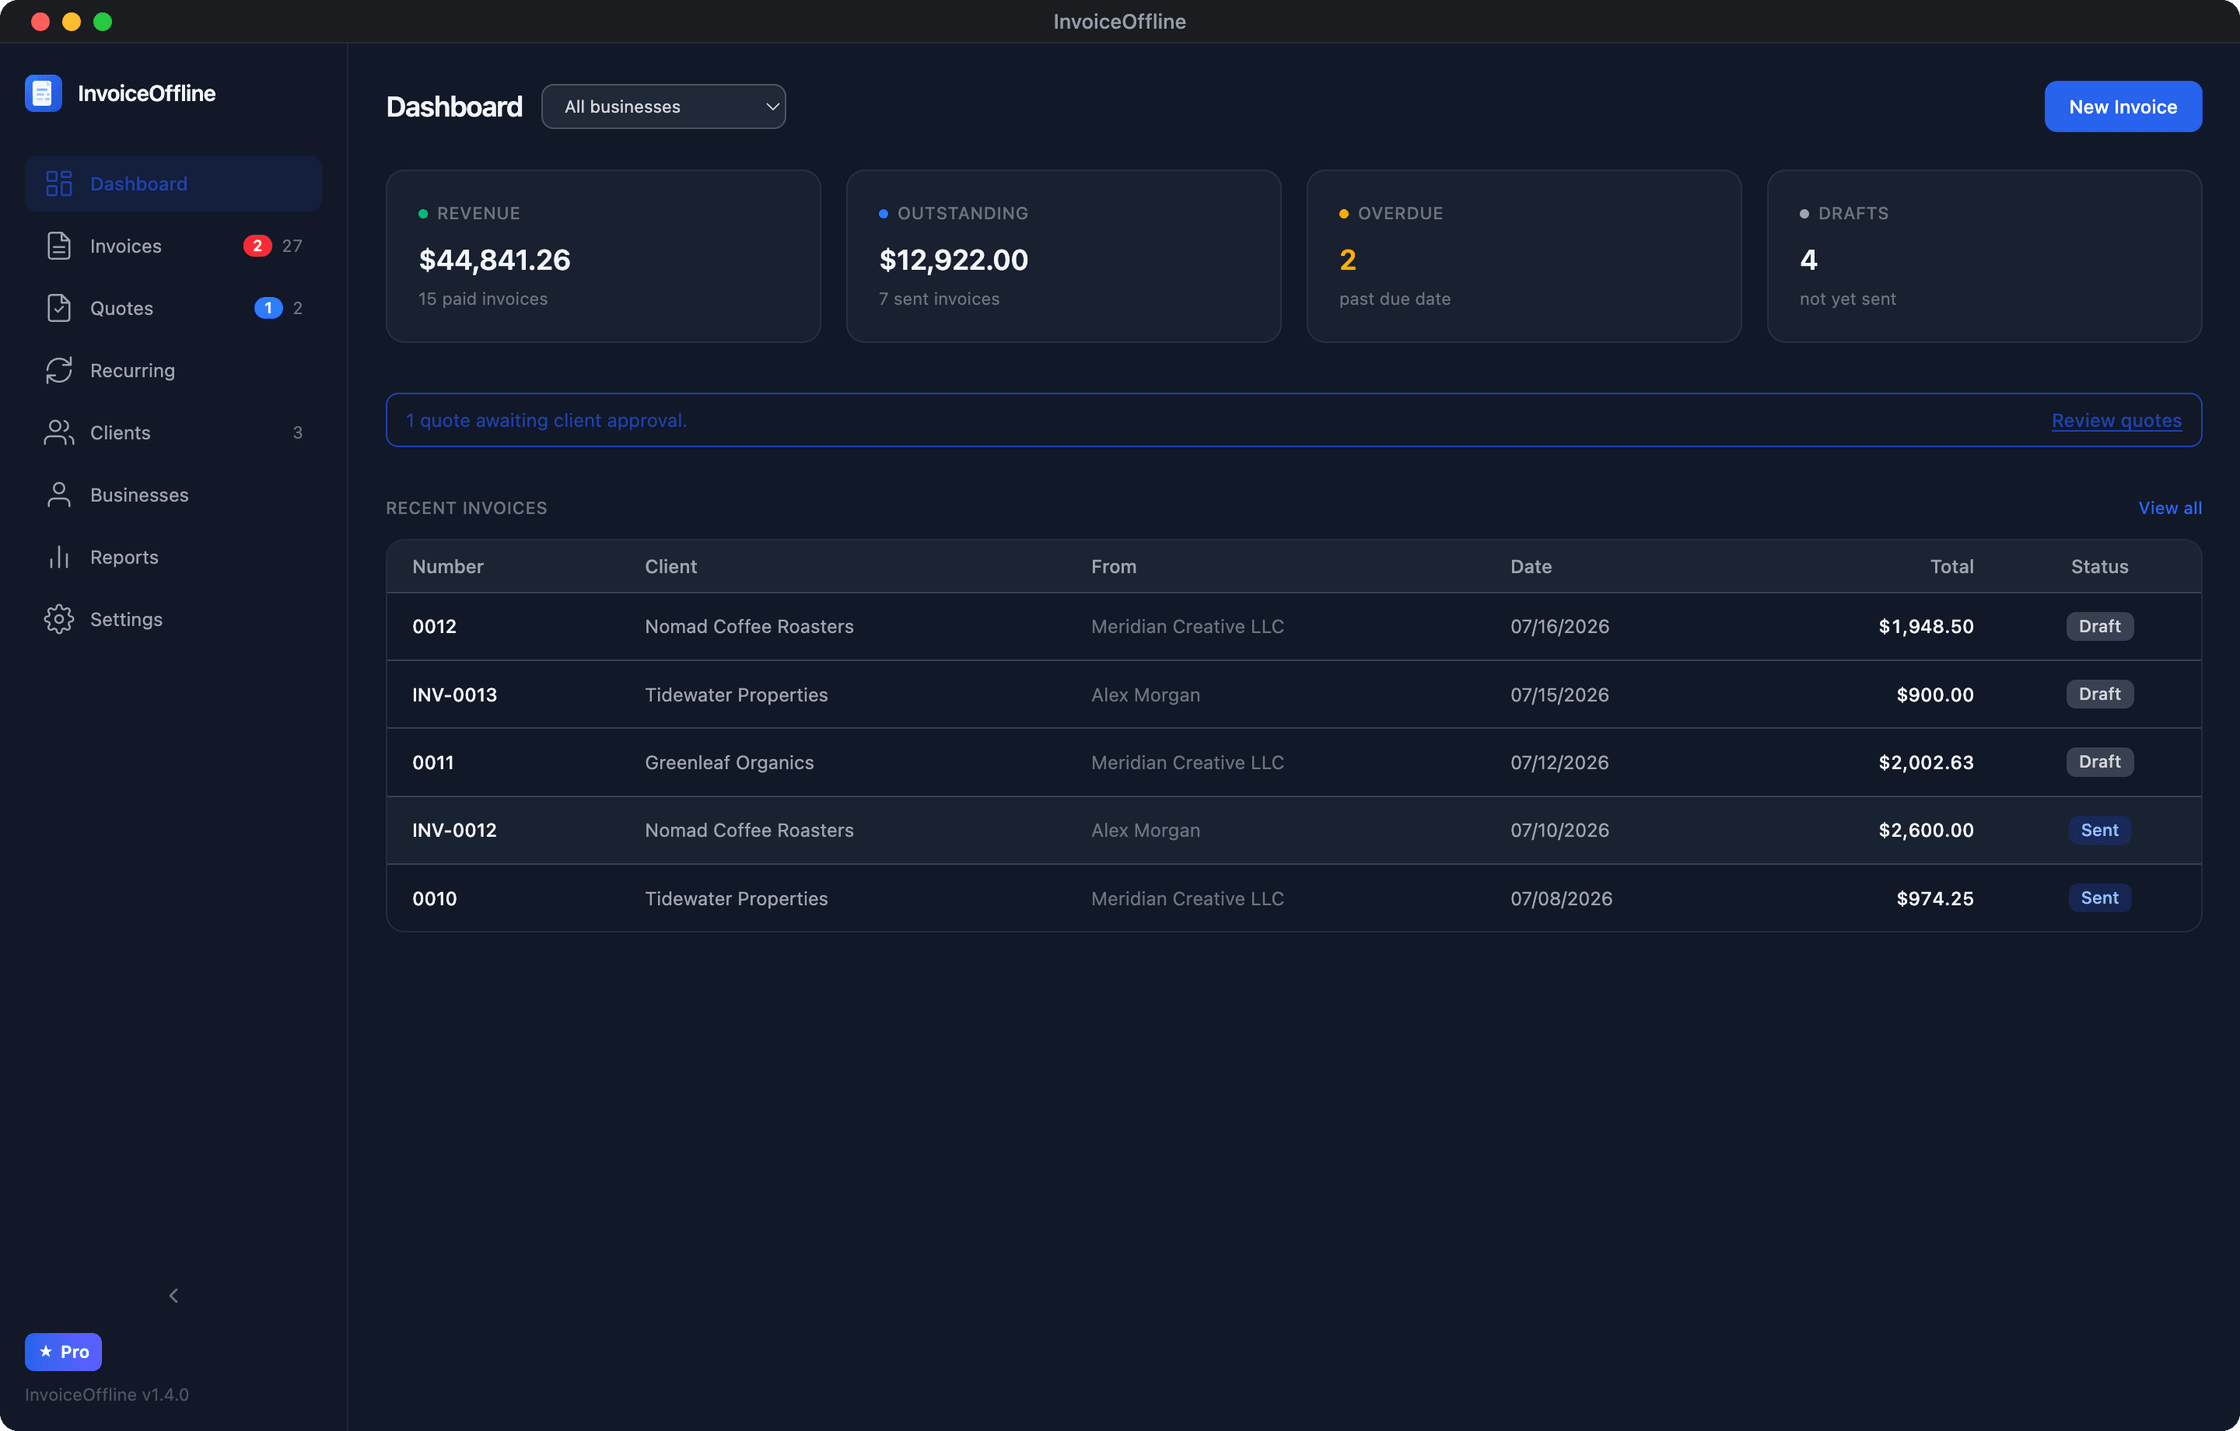Screen dimensions: 2240x1431
Task: Click the Status column header
Action: (2099, 566)
